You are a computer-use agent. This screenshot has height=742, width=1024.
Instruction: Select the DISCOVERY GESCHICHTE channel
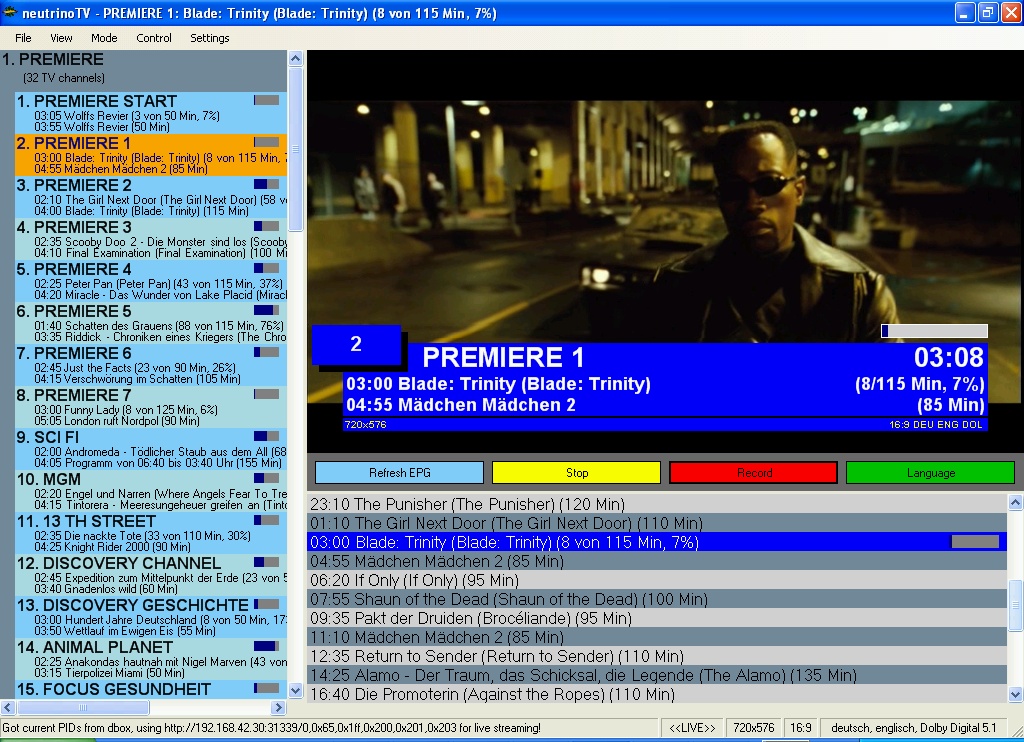pyautogui.click(x=151, y=617)
